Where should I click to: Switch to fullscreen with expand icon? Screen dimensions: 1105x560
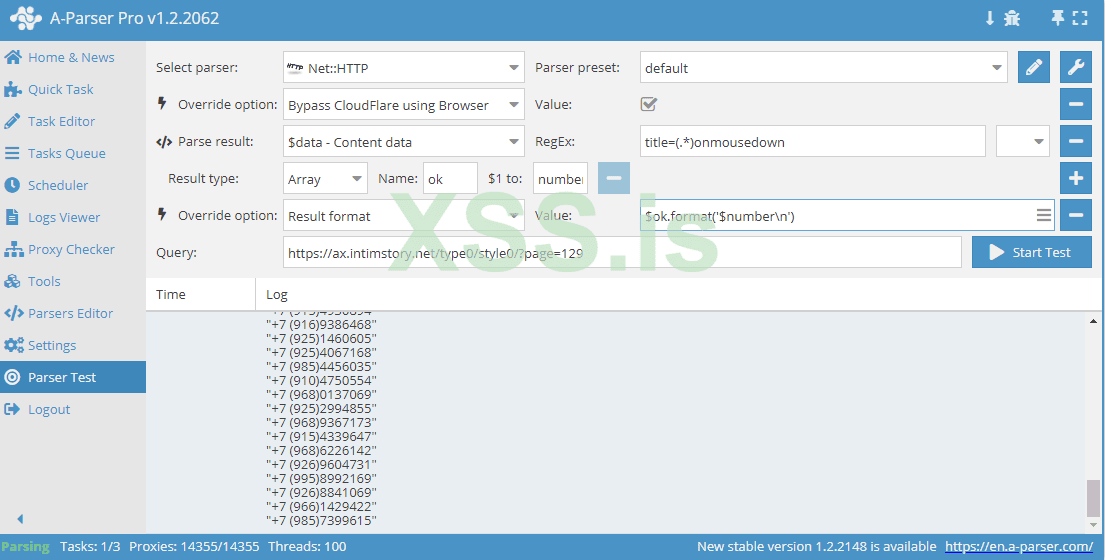coord(1080,18)
